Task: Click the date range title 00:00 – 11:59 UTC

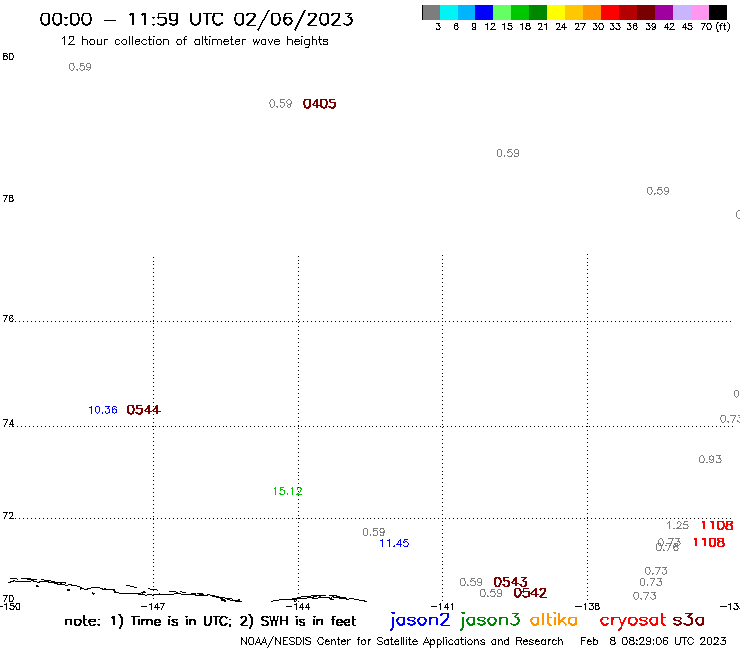Action: [x=196, y=19]
